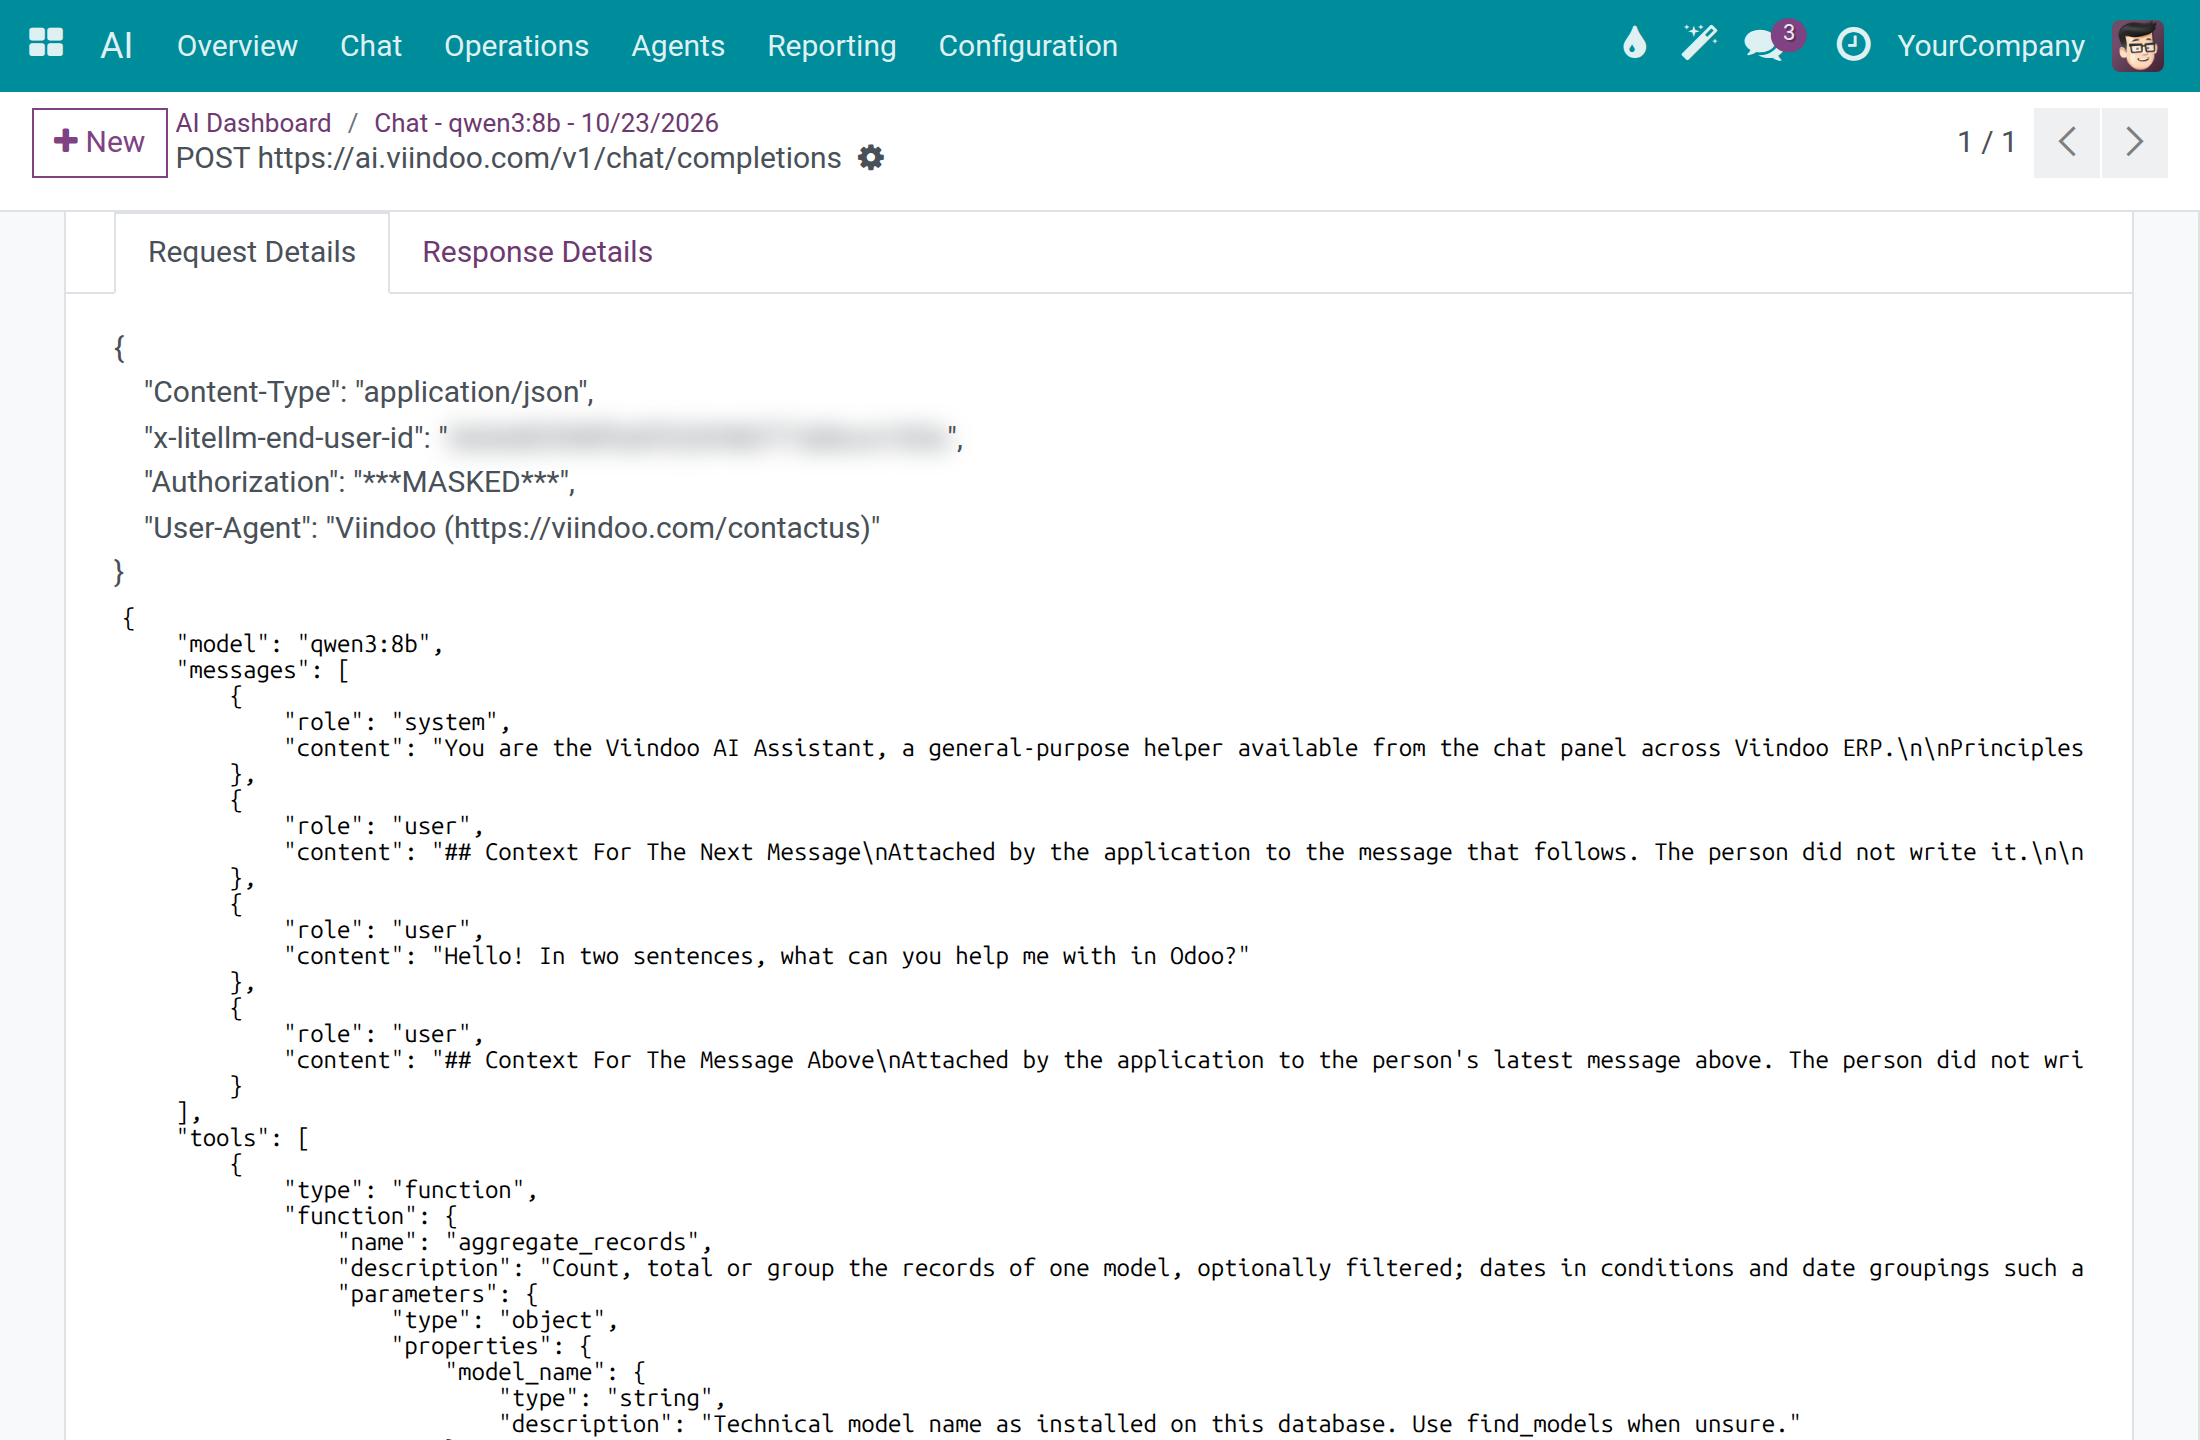
Task: Click the "model_name": { line
Action: click(x=546, y=1372)
